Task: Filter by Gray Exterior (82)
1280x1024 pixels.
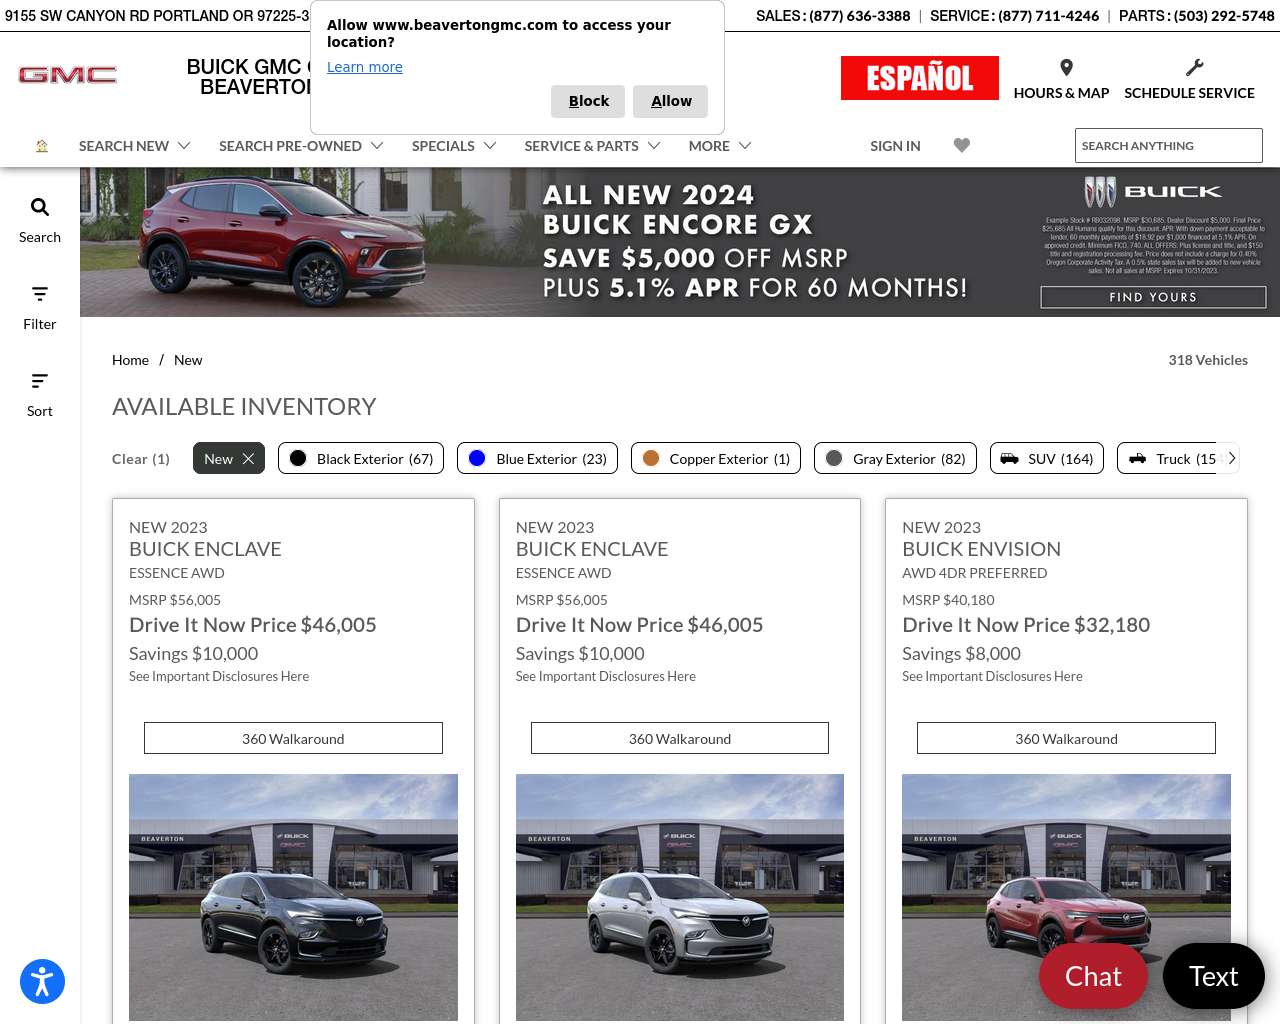Action: [895, 458]
